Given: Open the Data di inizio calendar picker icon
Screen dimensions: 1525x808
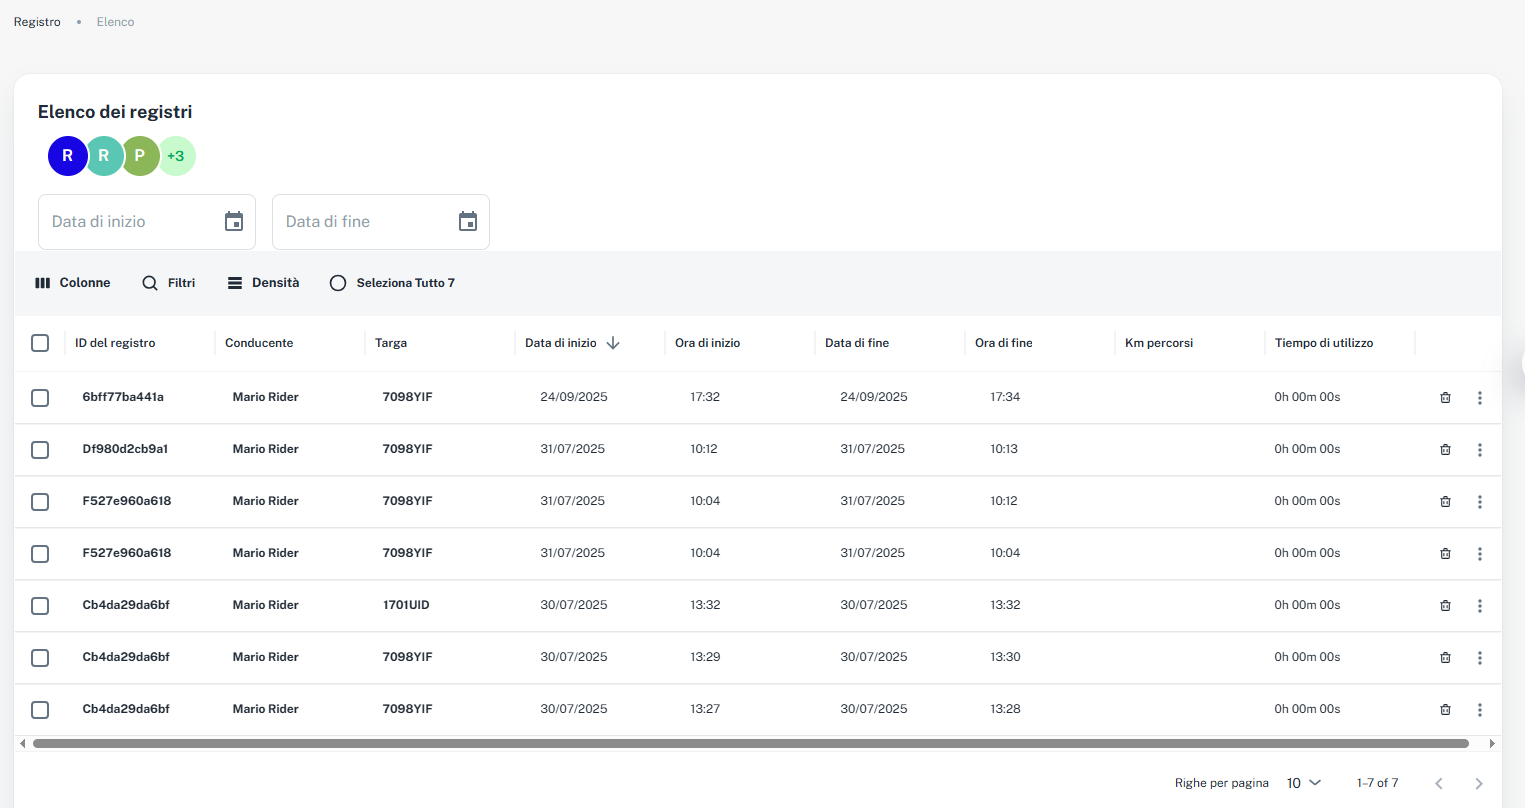Looking at the screenshot, I should [234, 222].
